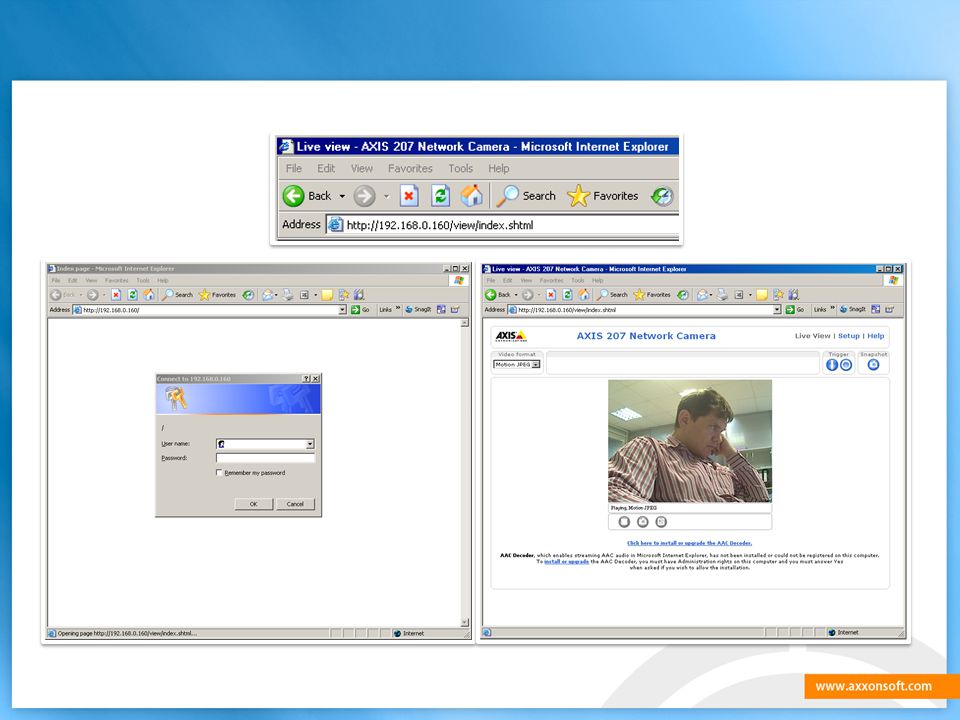
Task: Open address dropdown in Live view window
Action: point(777,310)
